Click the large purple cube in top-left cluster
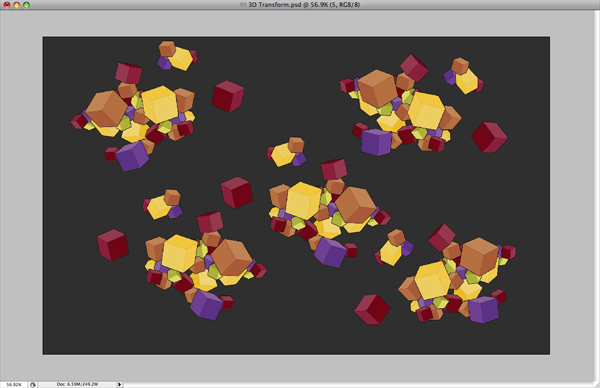The width and height of the screenshot is (600, 388). tap(132, 156)
